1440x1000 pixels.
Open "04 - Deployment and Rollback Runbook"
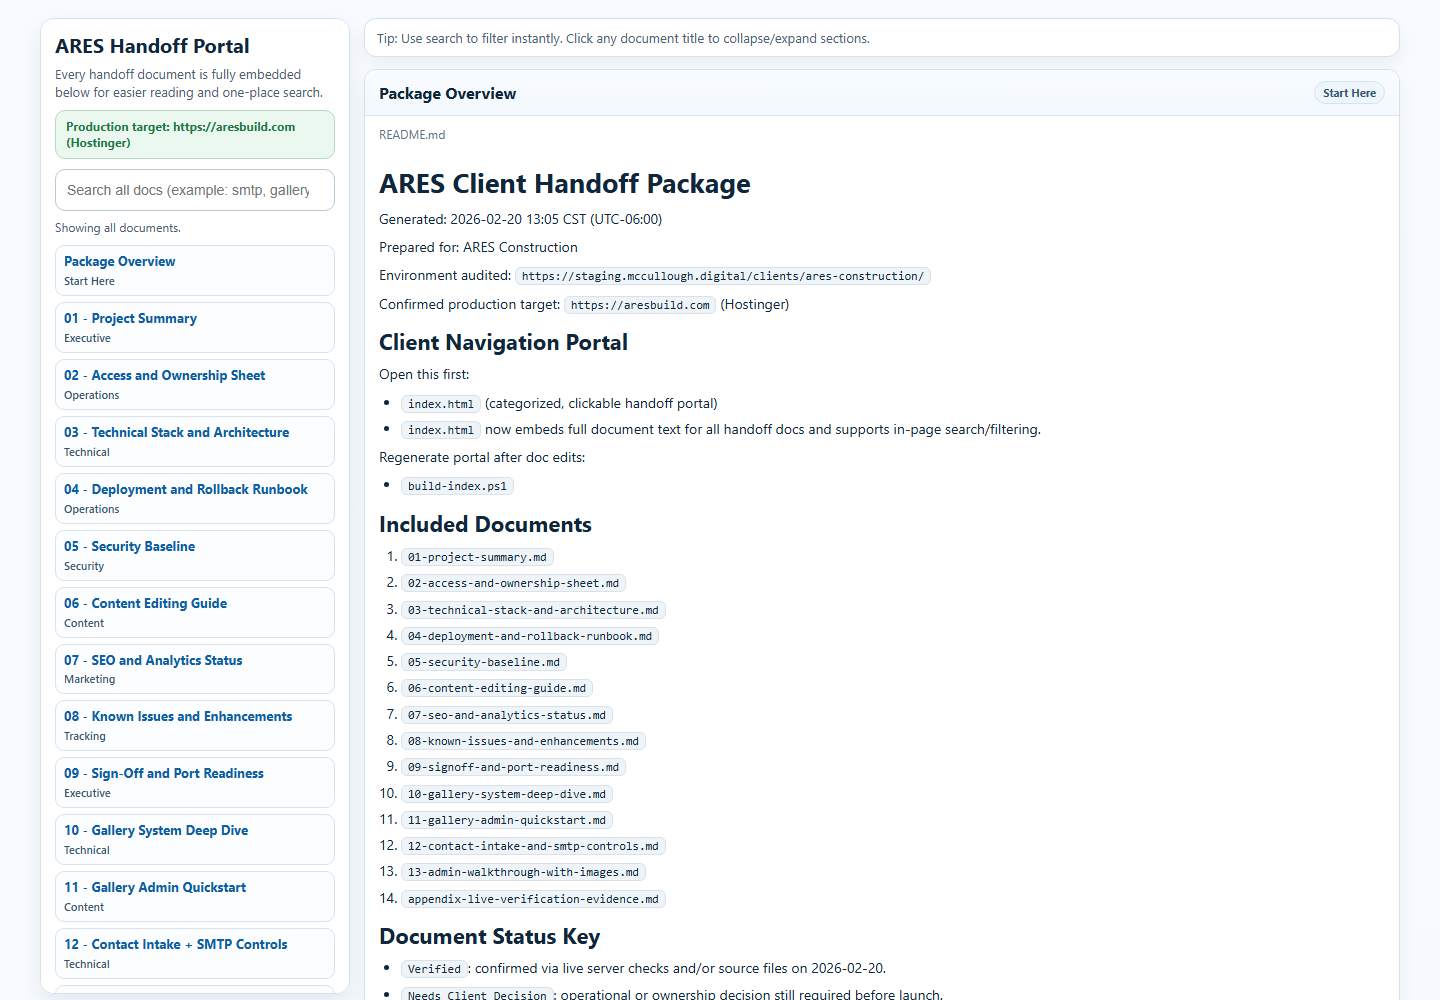pos(185,489)
